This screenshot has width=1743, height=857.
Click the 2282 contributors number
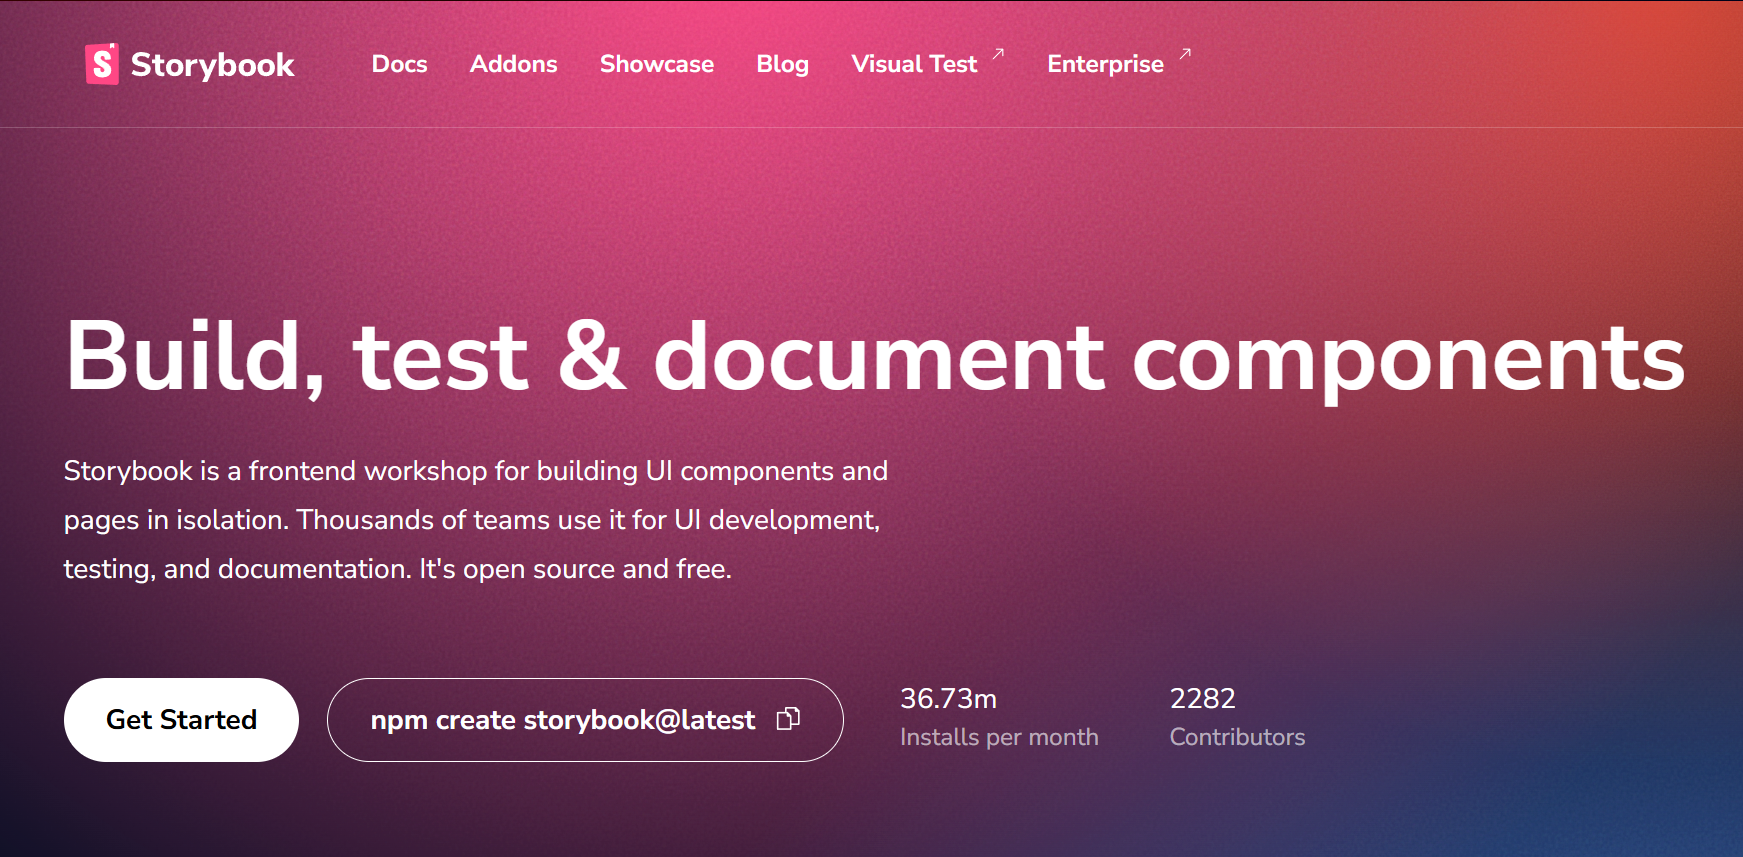[x=1202, y=698]
